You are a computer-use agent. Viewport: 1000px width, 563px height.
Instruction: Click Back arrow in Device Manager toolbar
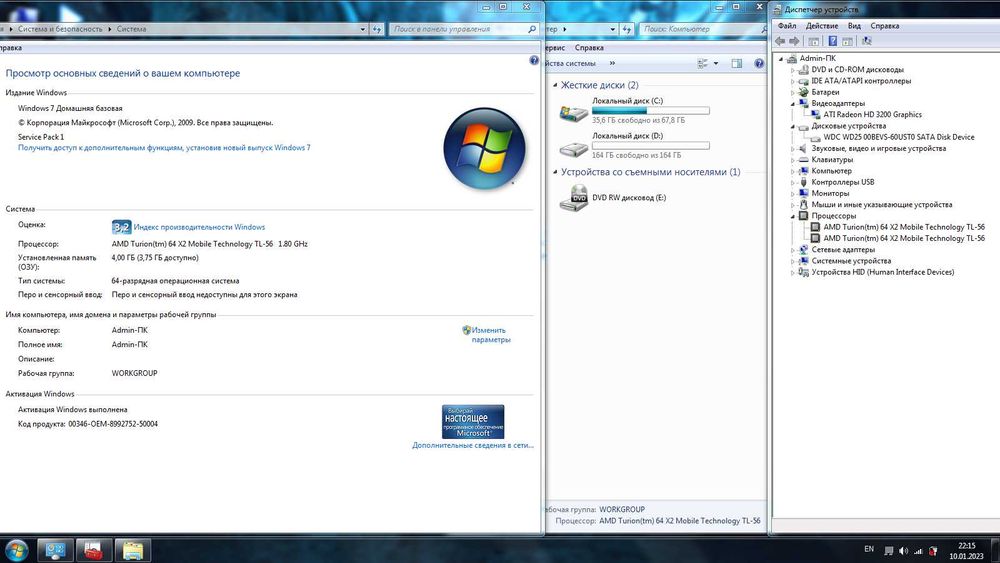coord(780,41)
